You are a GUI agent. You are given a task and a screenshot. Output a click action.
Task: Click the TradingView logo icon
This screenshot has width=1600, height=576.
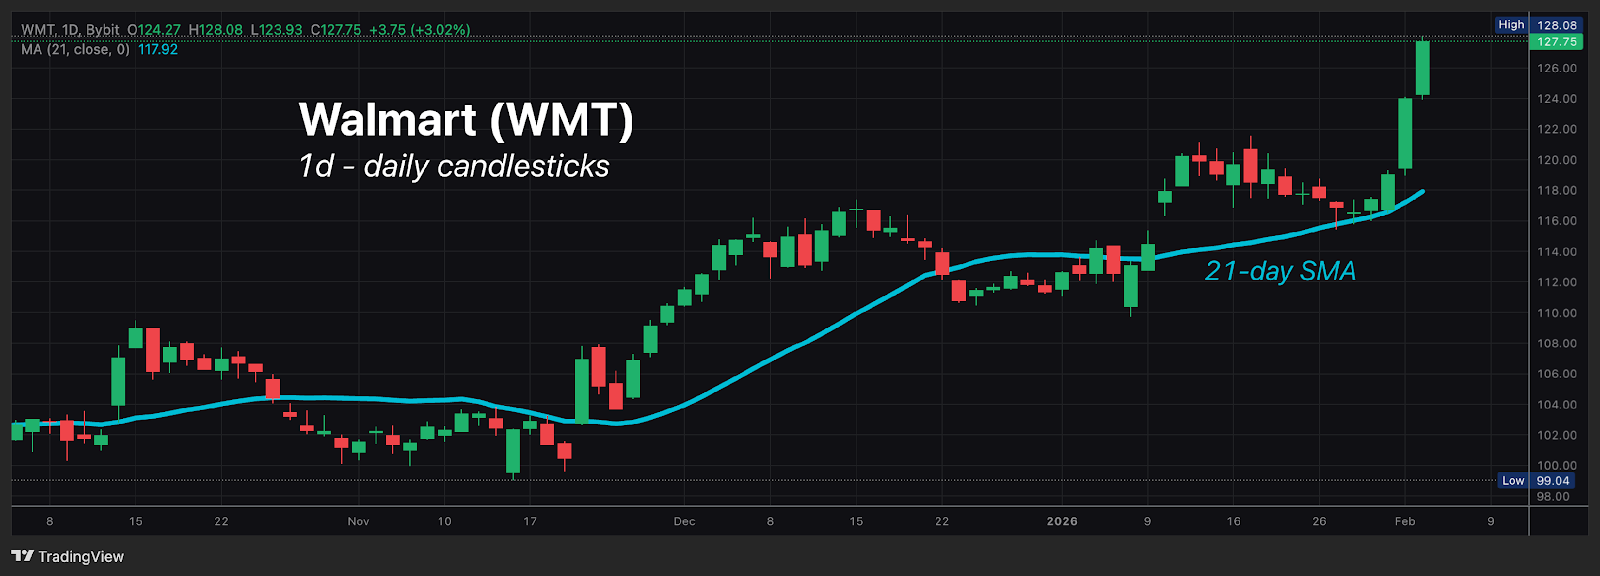[22, 556]
